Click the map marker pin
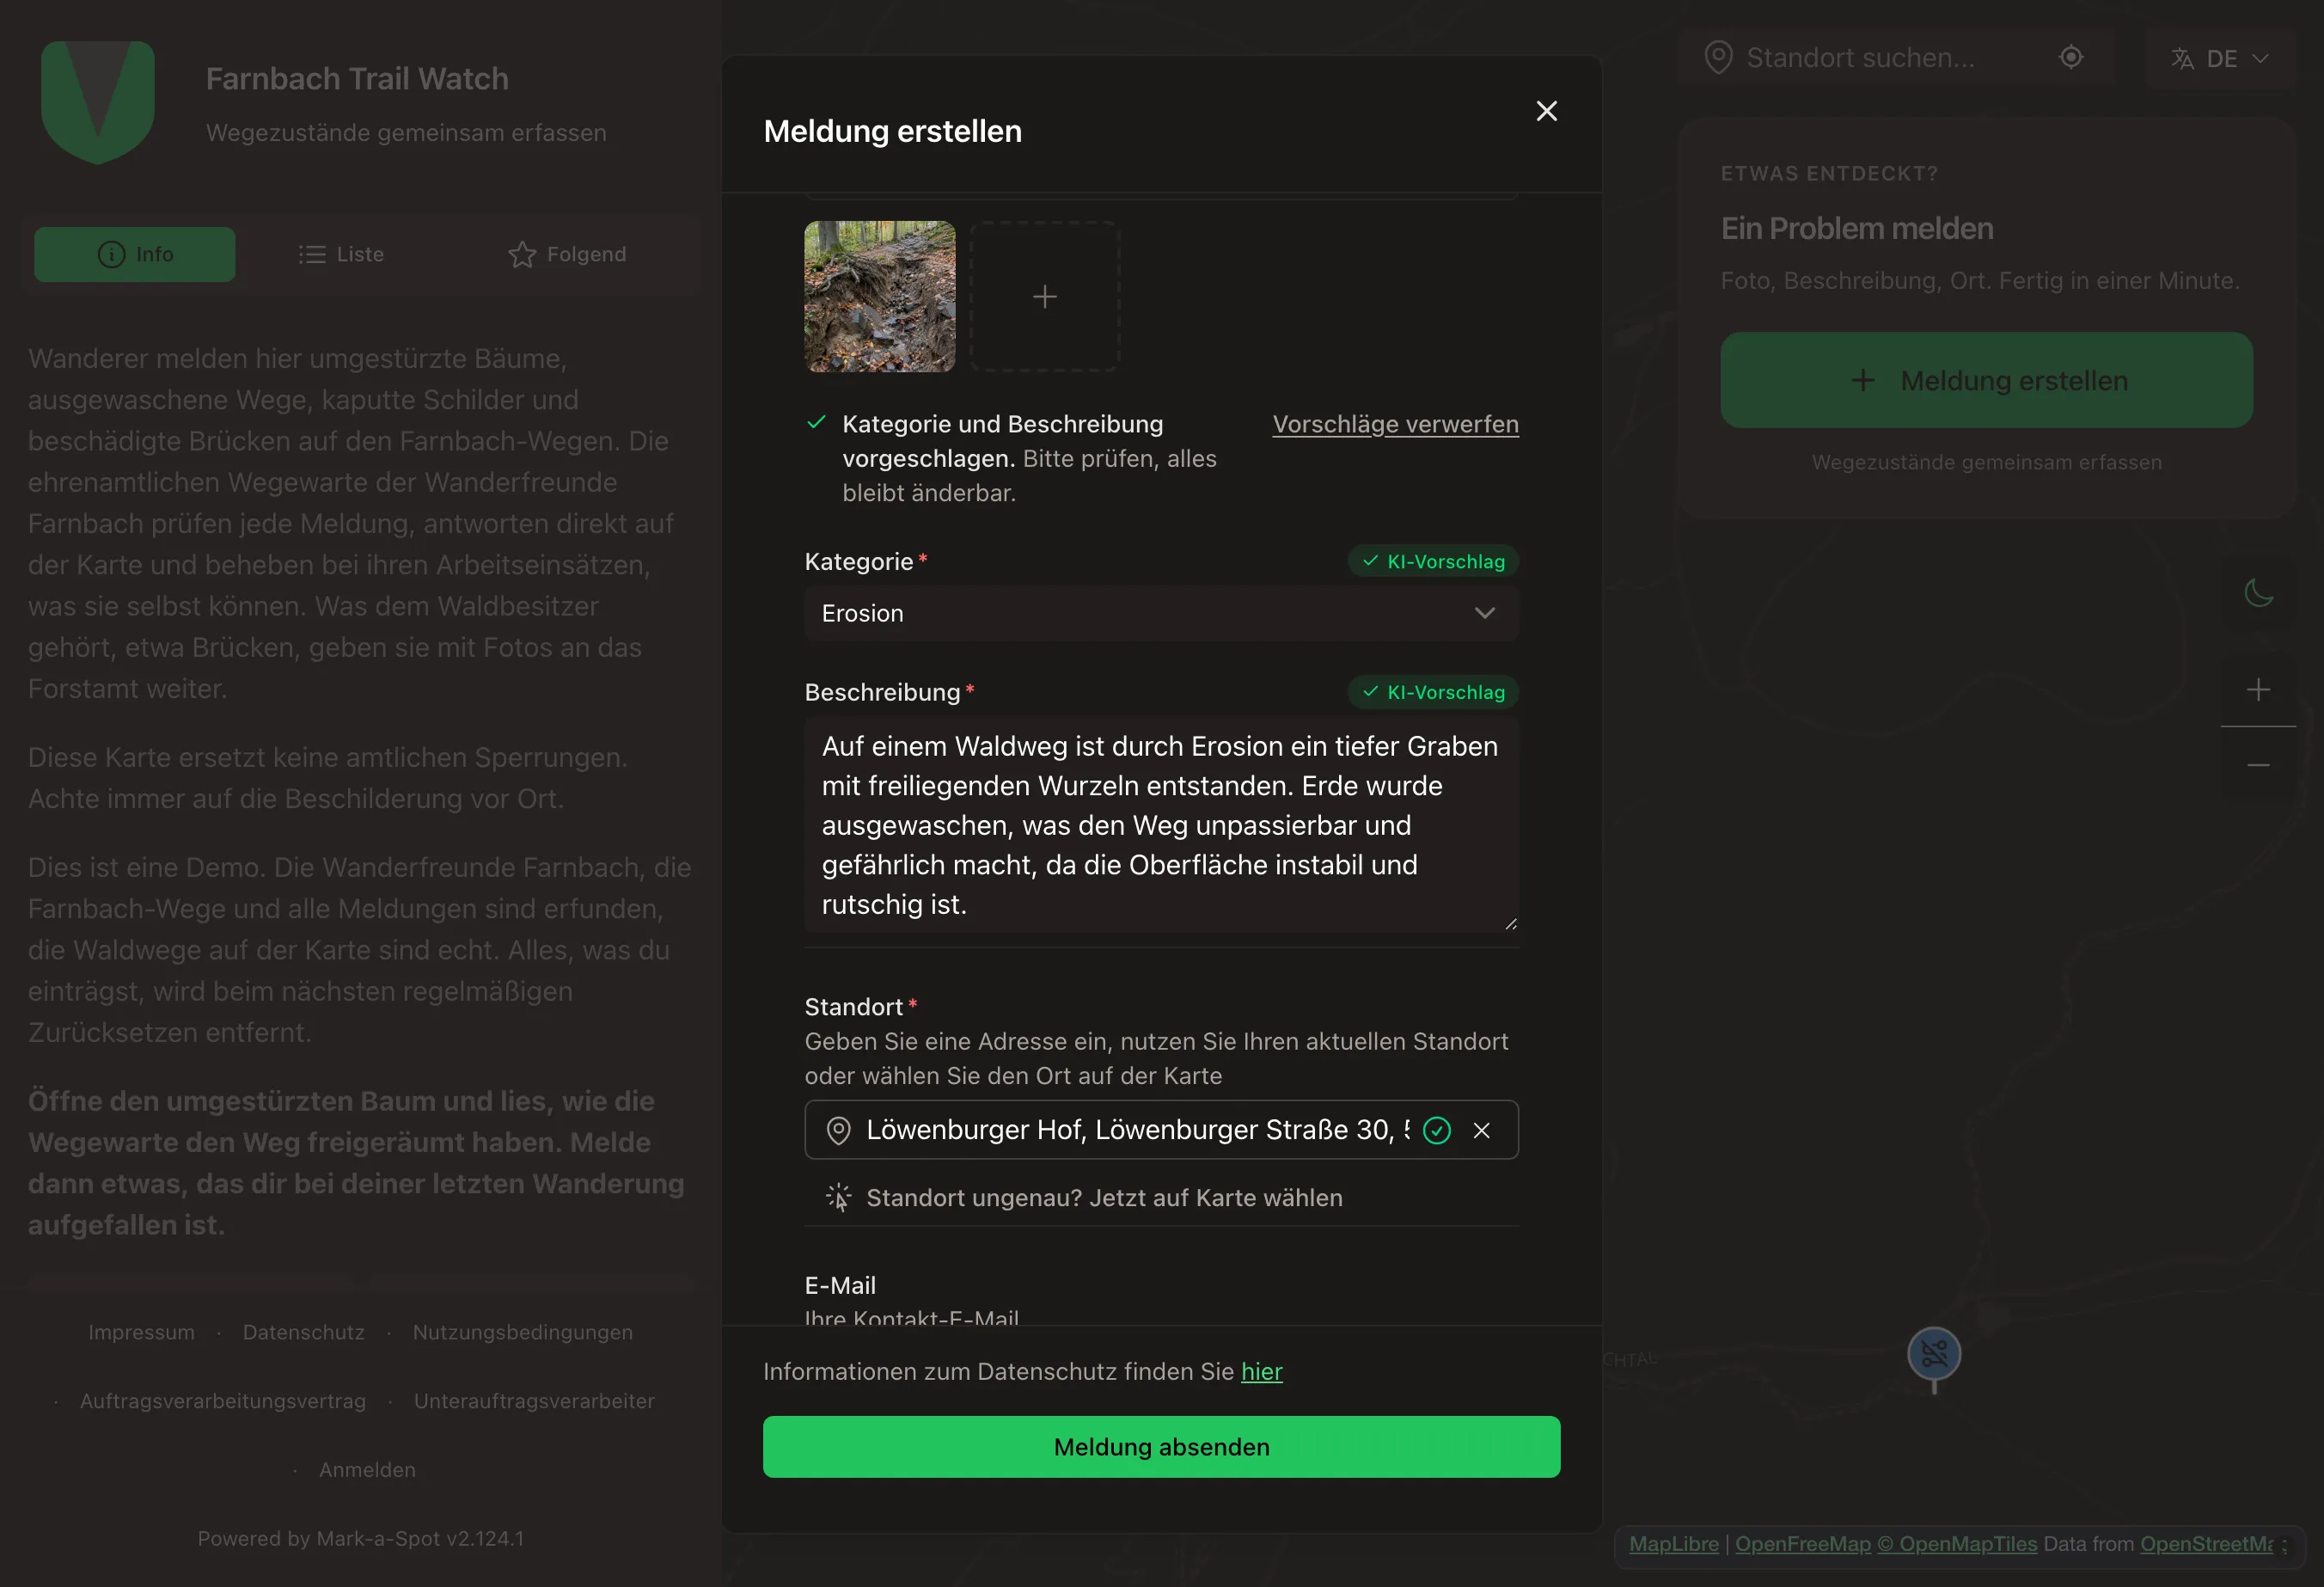Screen dimensions: 2324x1587 tap(1933, 1356)
